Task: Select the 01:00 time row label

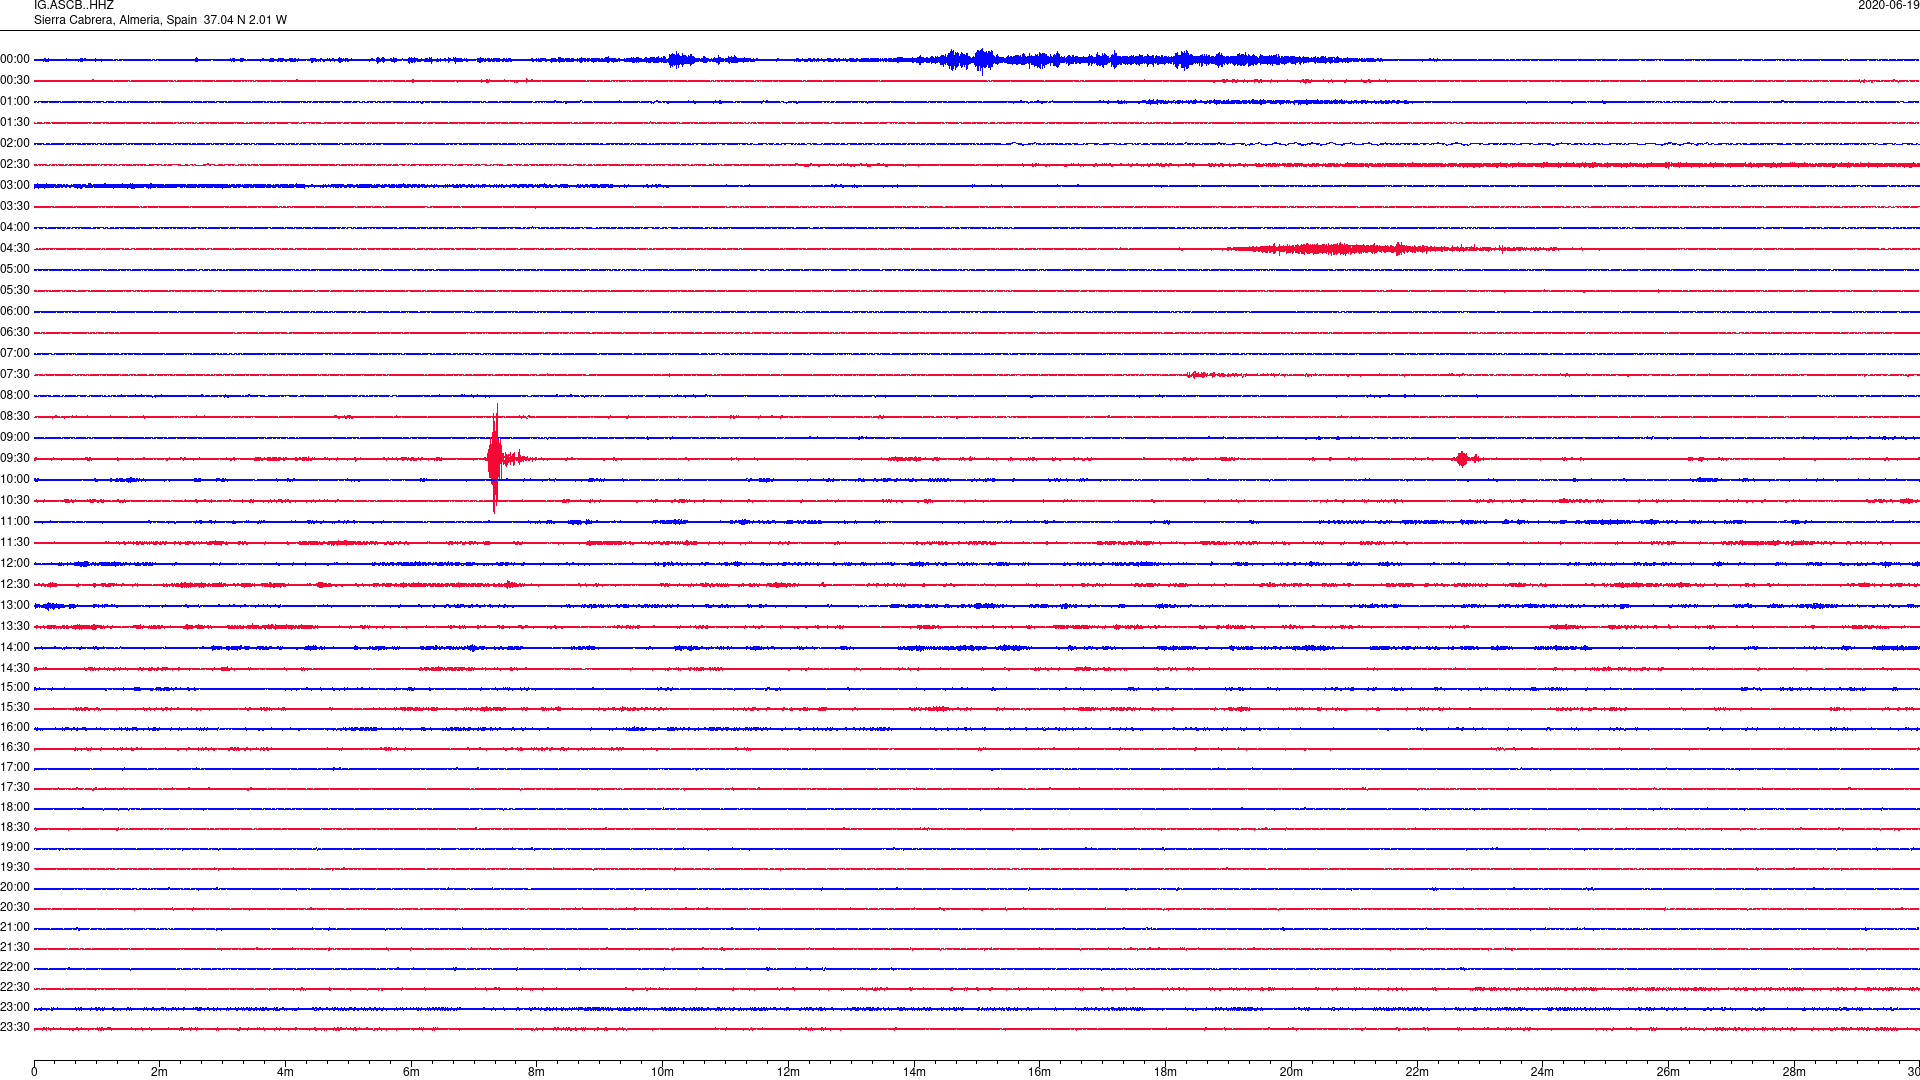Action: (15, 101)
